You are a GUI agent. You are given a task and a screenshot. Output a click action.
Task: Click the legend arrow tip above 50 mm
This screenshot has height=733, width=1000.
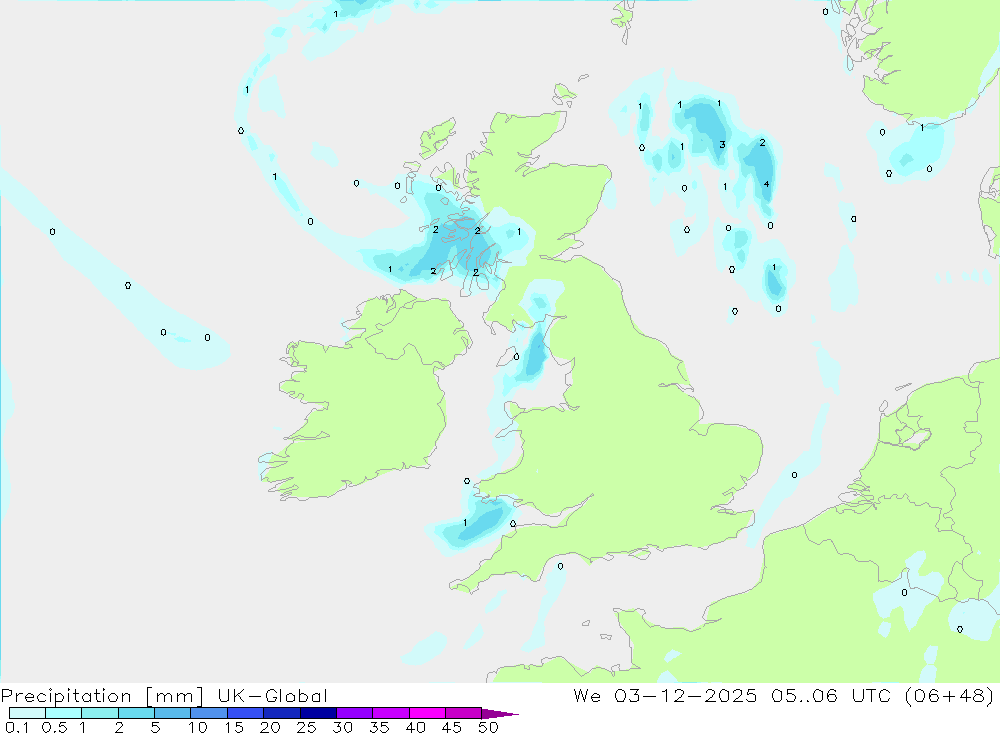500,714
